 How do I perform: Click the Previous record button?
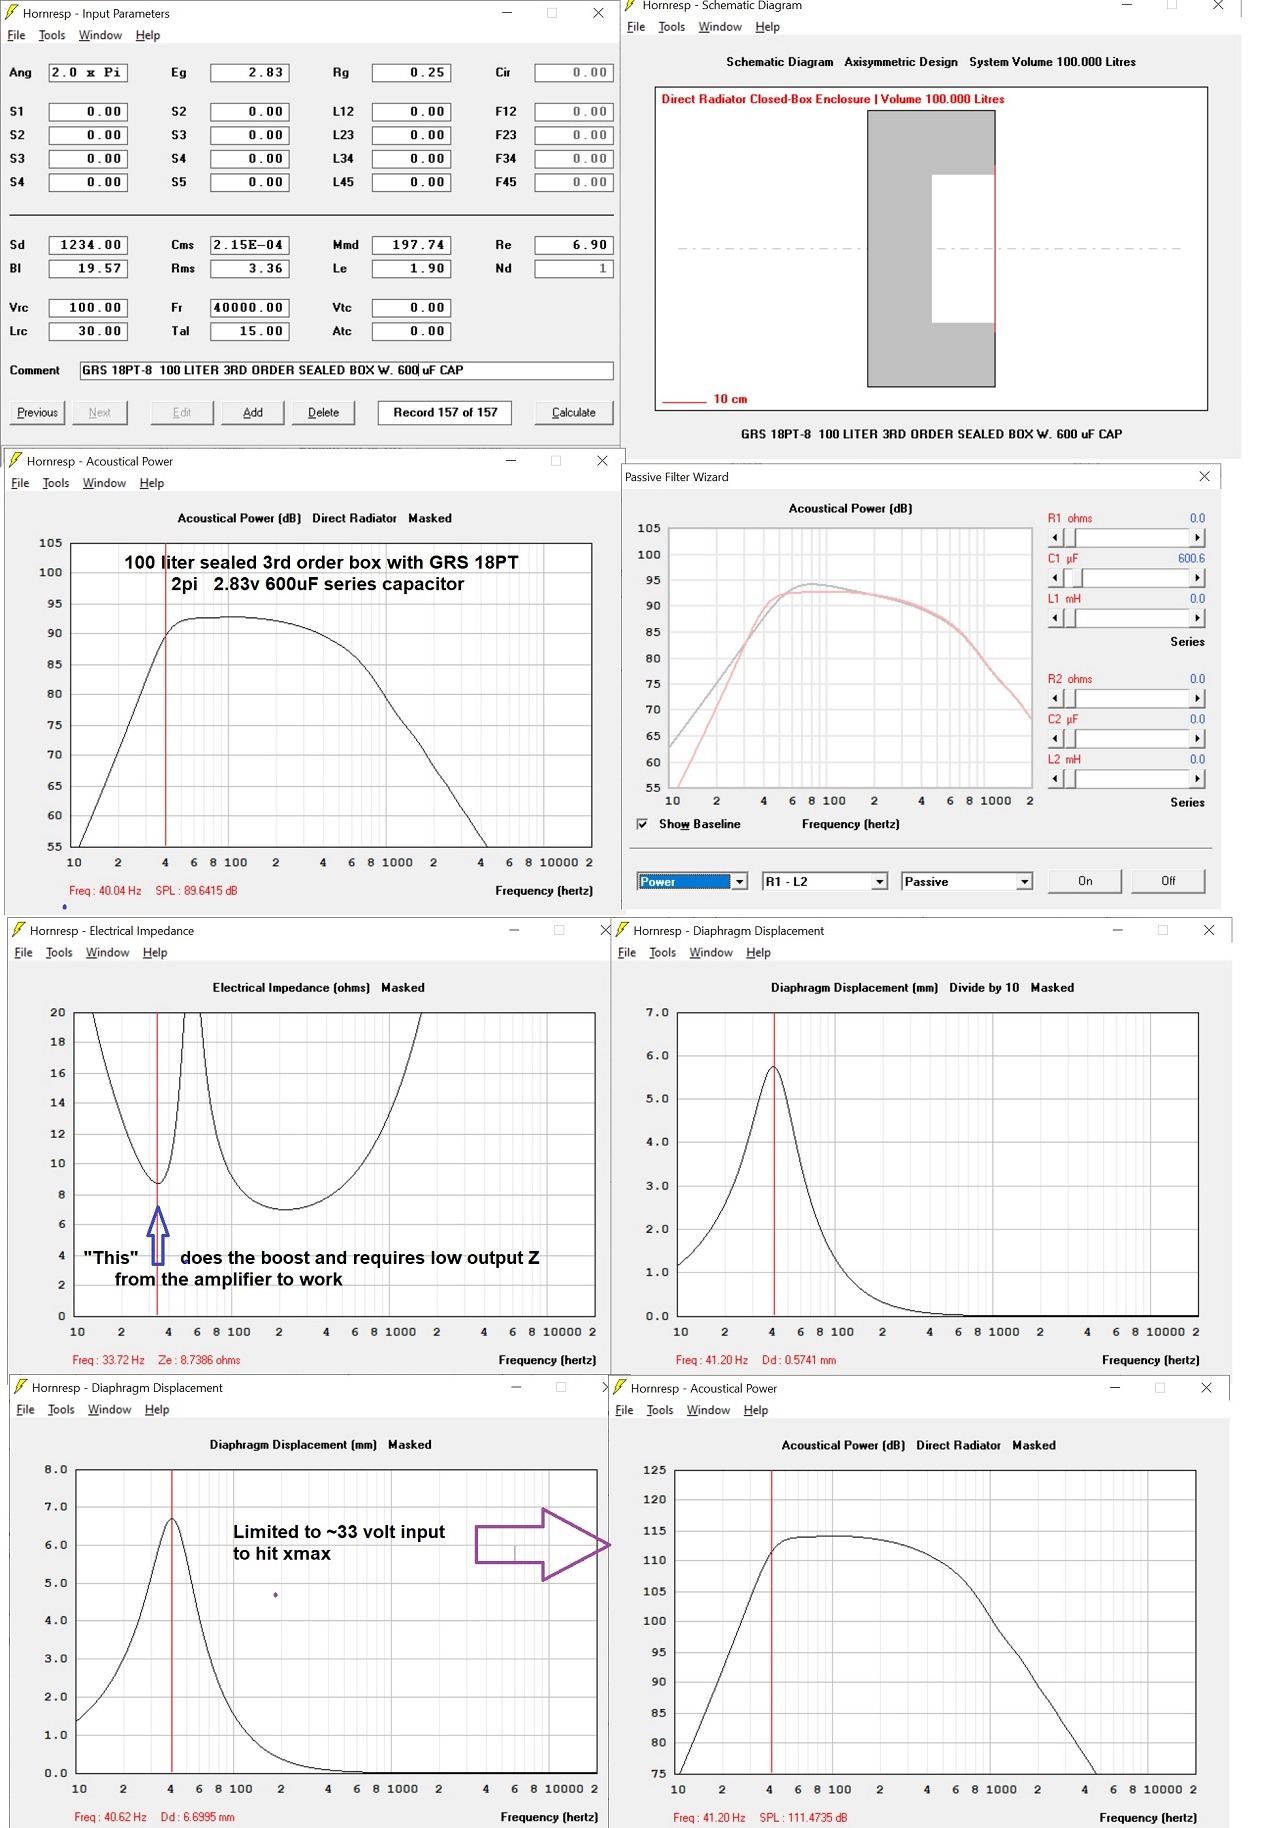[x=37, y=412]
